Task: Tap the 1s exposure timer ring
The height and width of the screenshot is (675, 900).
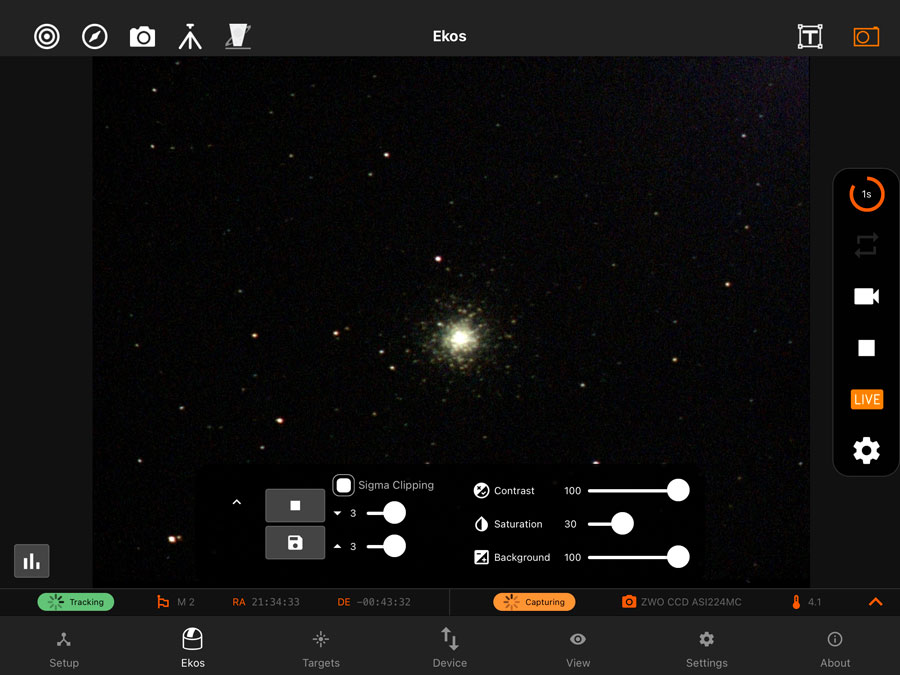Action: pos(866,194)
